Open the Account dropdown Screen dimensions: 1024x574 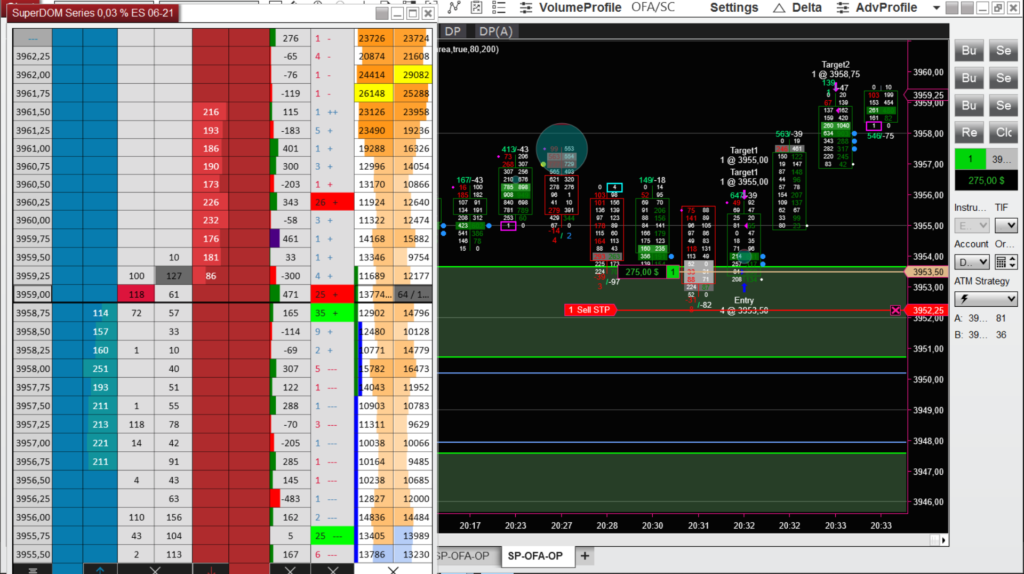pyautogui.click(x=972, y=262)
